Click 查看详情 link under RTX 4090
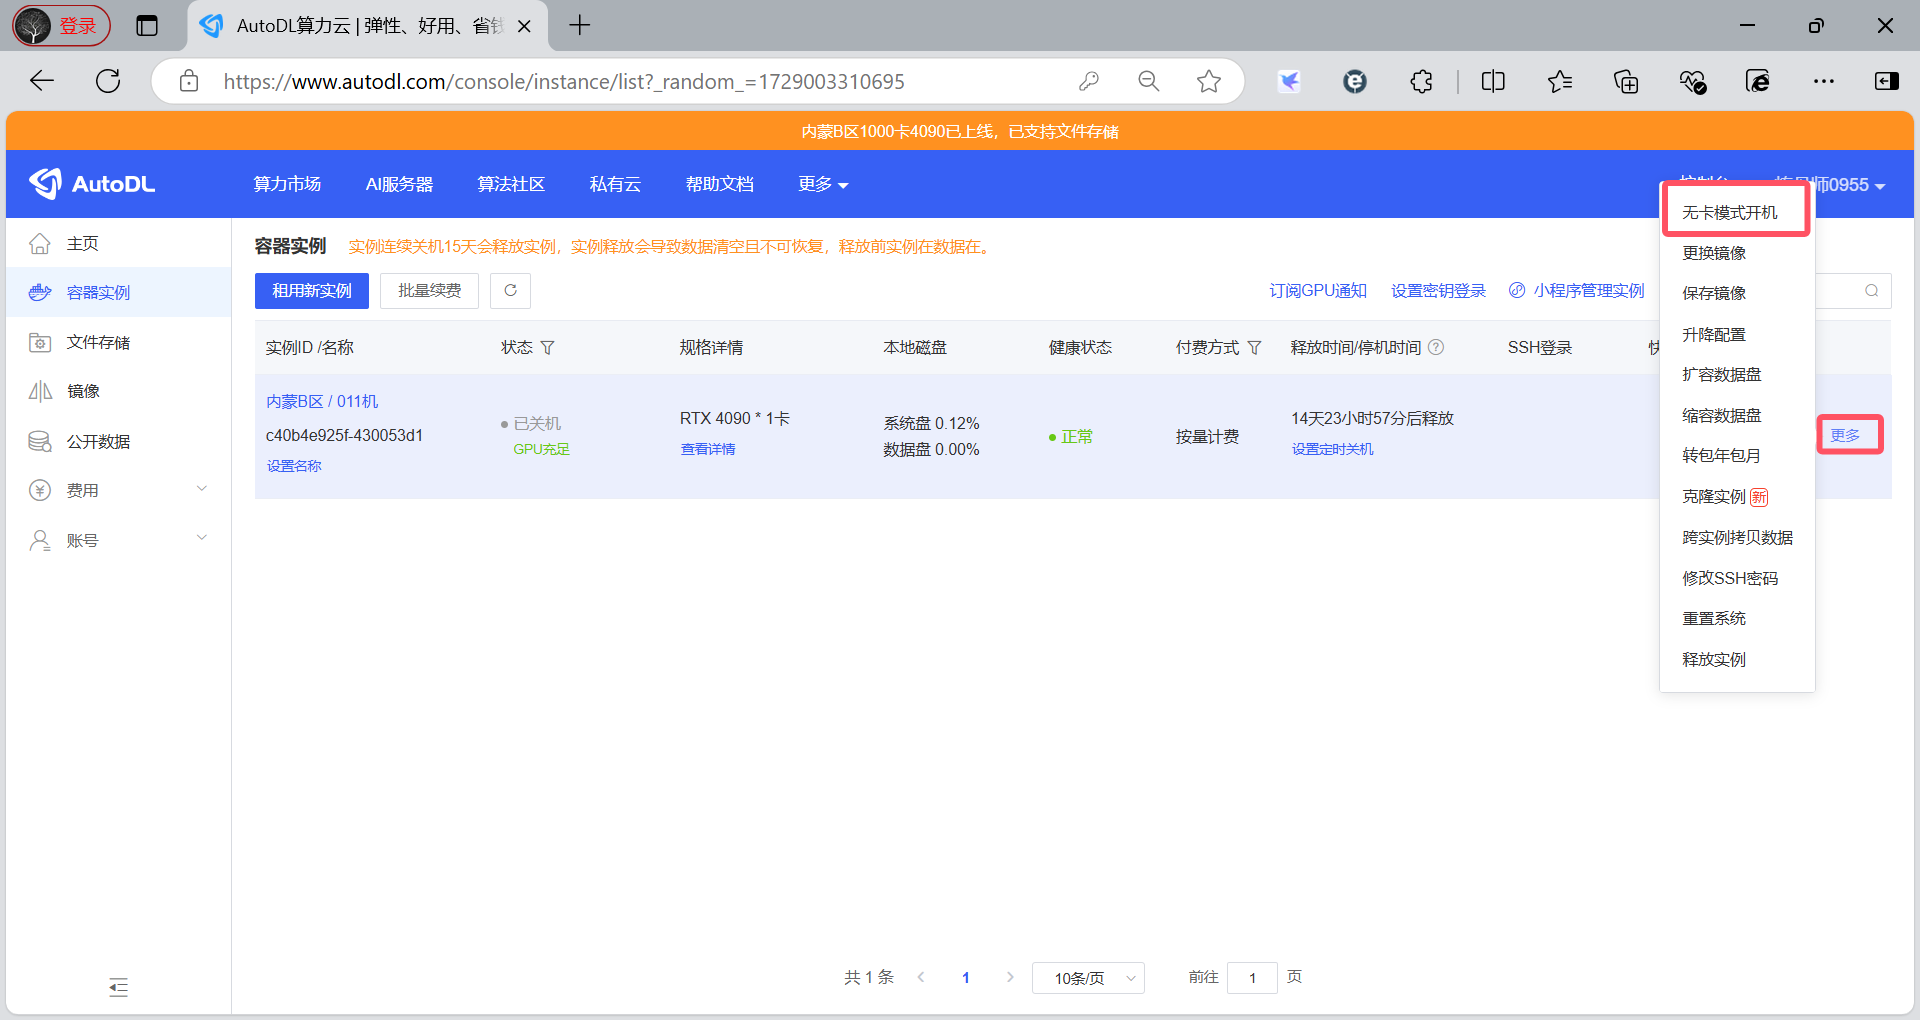 coord(708,449)
